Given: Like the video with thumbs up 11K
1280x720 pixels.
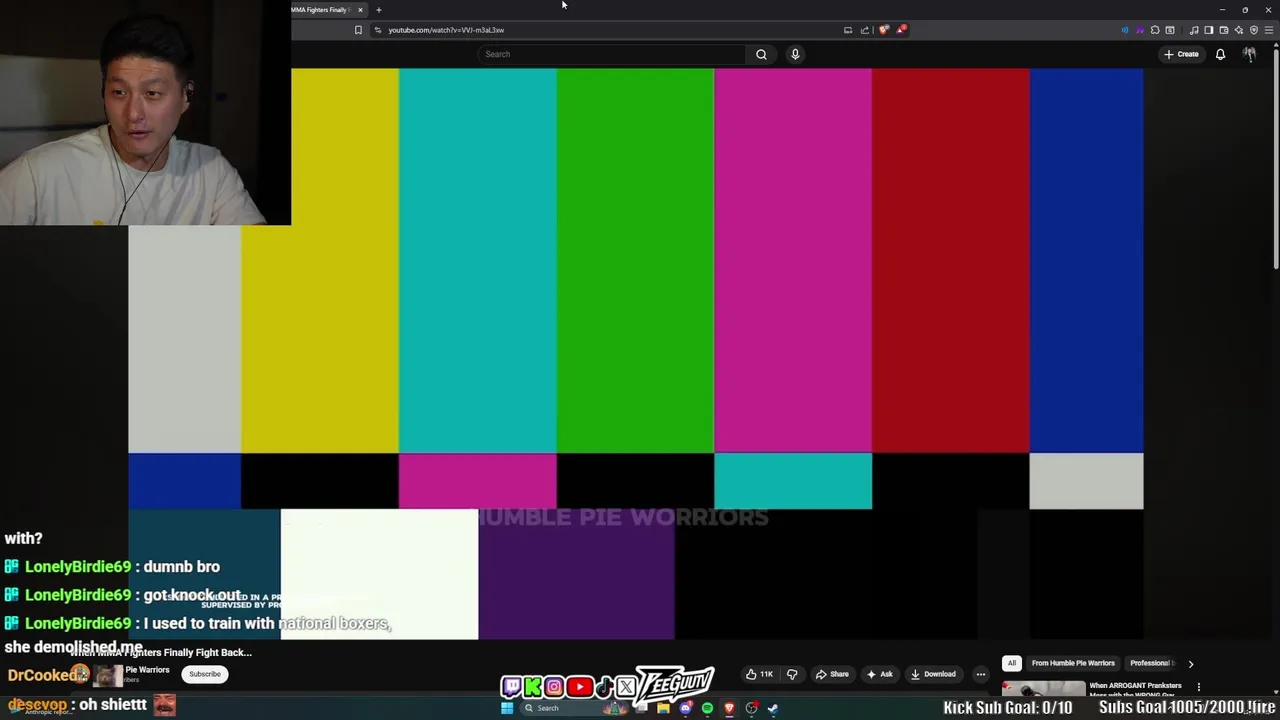Looking at the screenshot, I should tap(760, 674).
